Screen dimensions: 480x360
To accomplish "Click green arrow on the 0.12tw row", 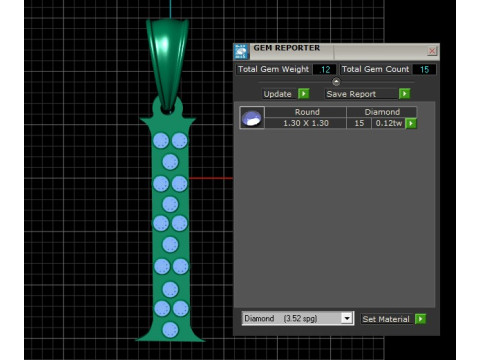I will point(411,123).
